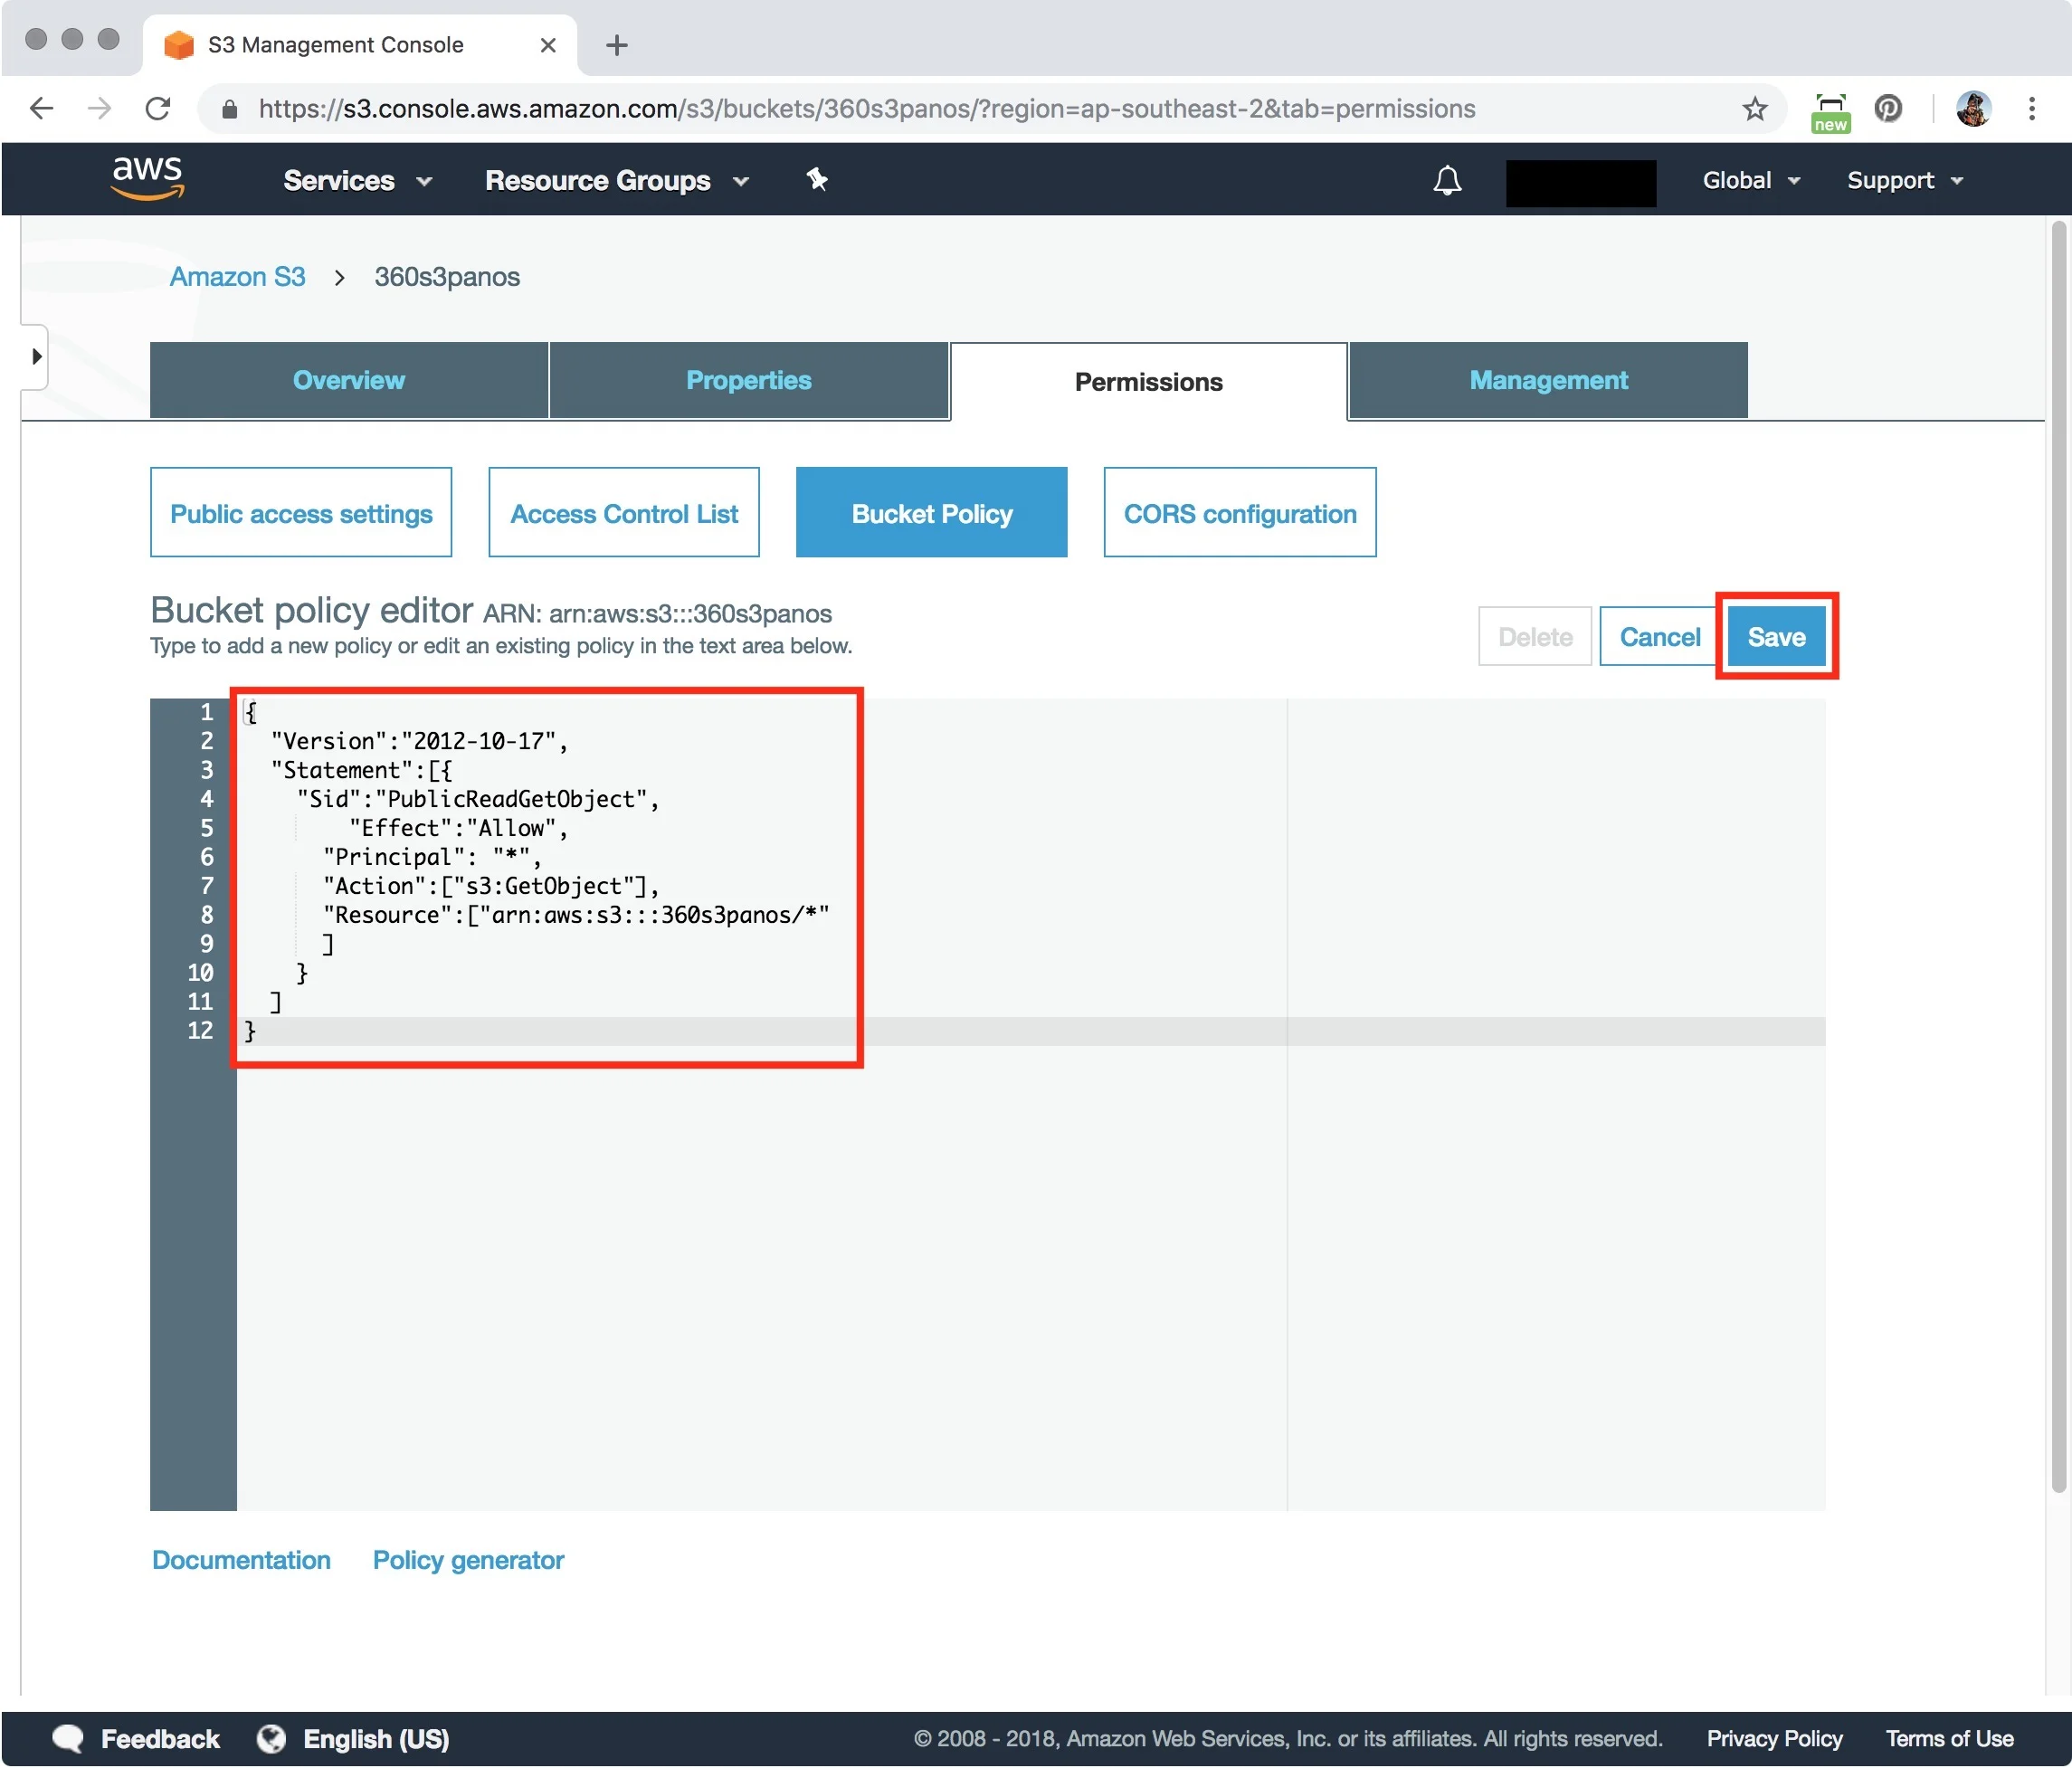
Task: Click the AWS logo home icon
Action: [x=147, y=179]
